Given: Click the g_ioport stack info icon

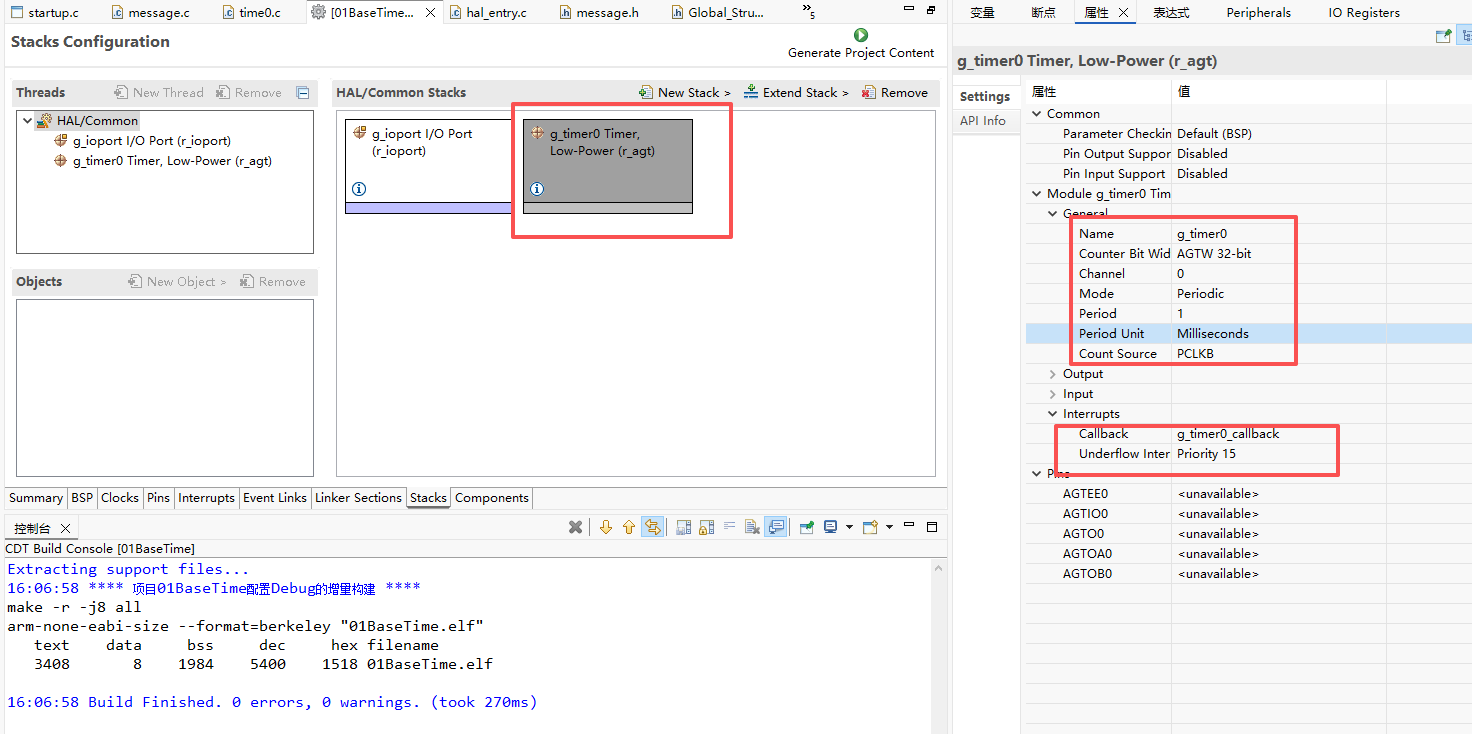Looking at the screenshot, I should coord(359,189).
